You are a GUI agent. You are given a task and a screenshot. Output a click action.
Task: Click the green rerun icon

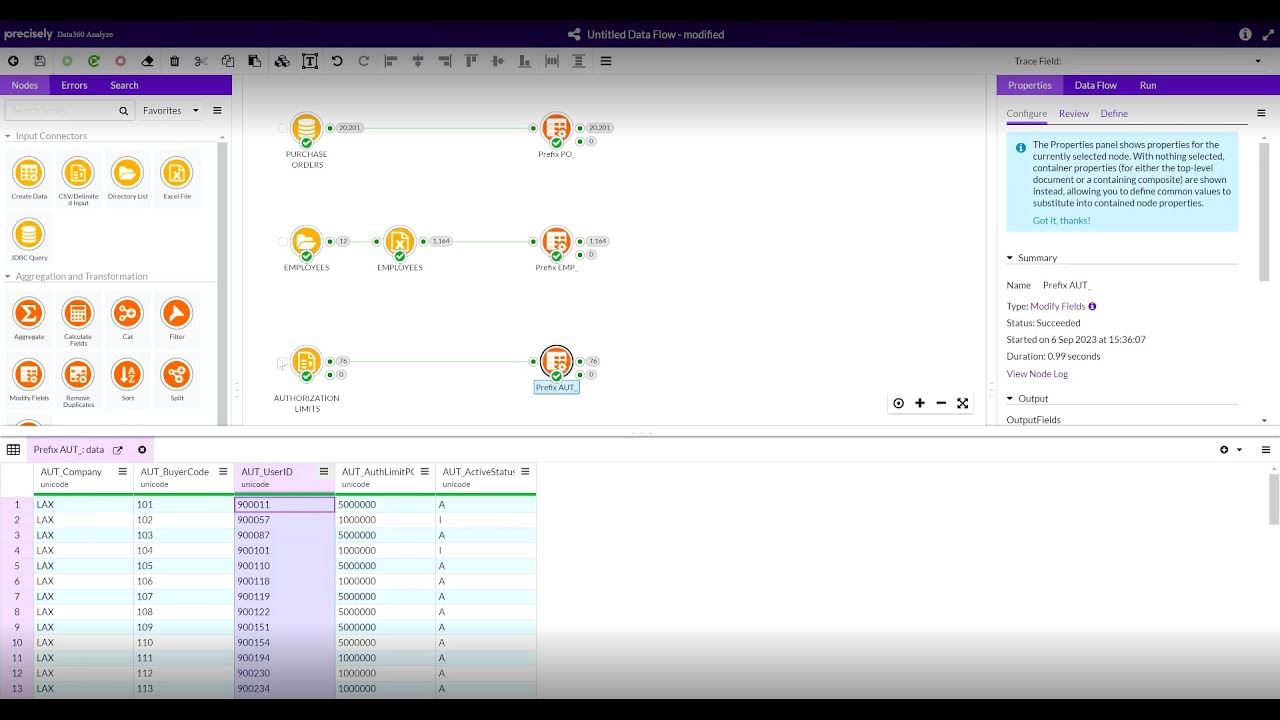[x=94, y=61]
